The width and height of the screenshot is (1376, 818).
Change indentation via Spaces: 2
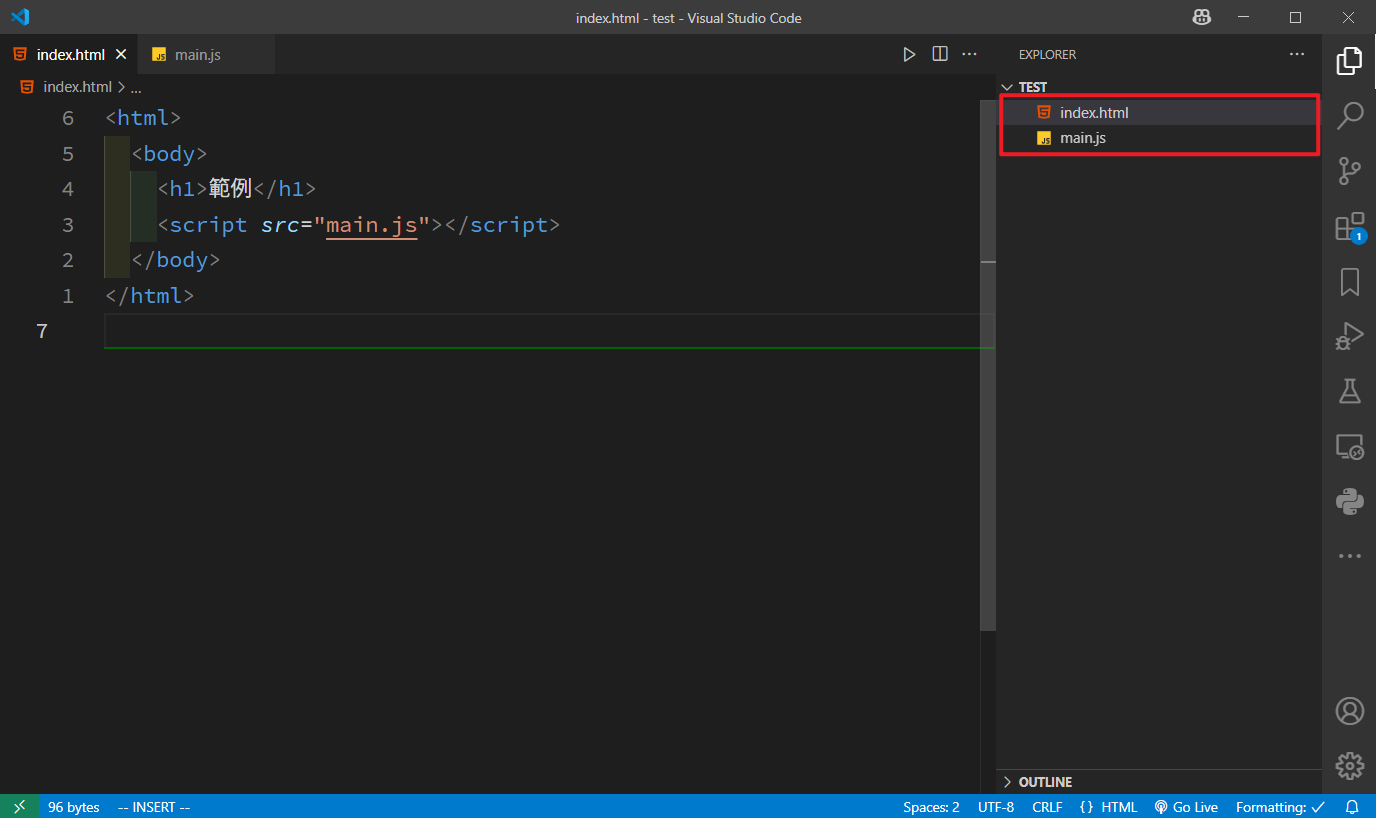[x=931, y=807]
